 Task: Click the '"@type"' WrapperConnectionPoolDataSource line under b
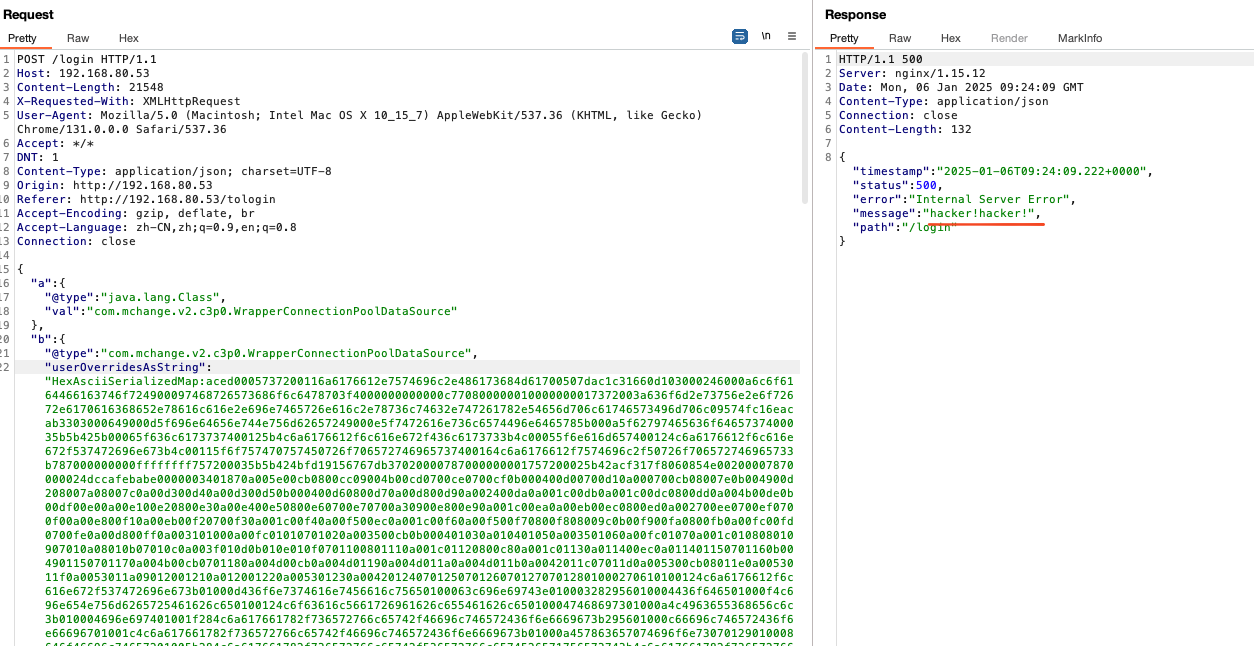click(x=261, y=353)
